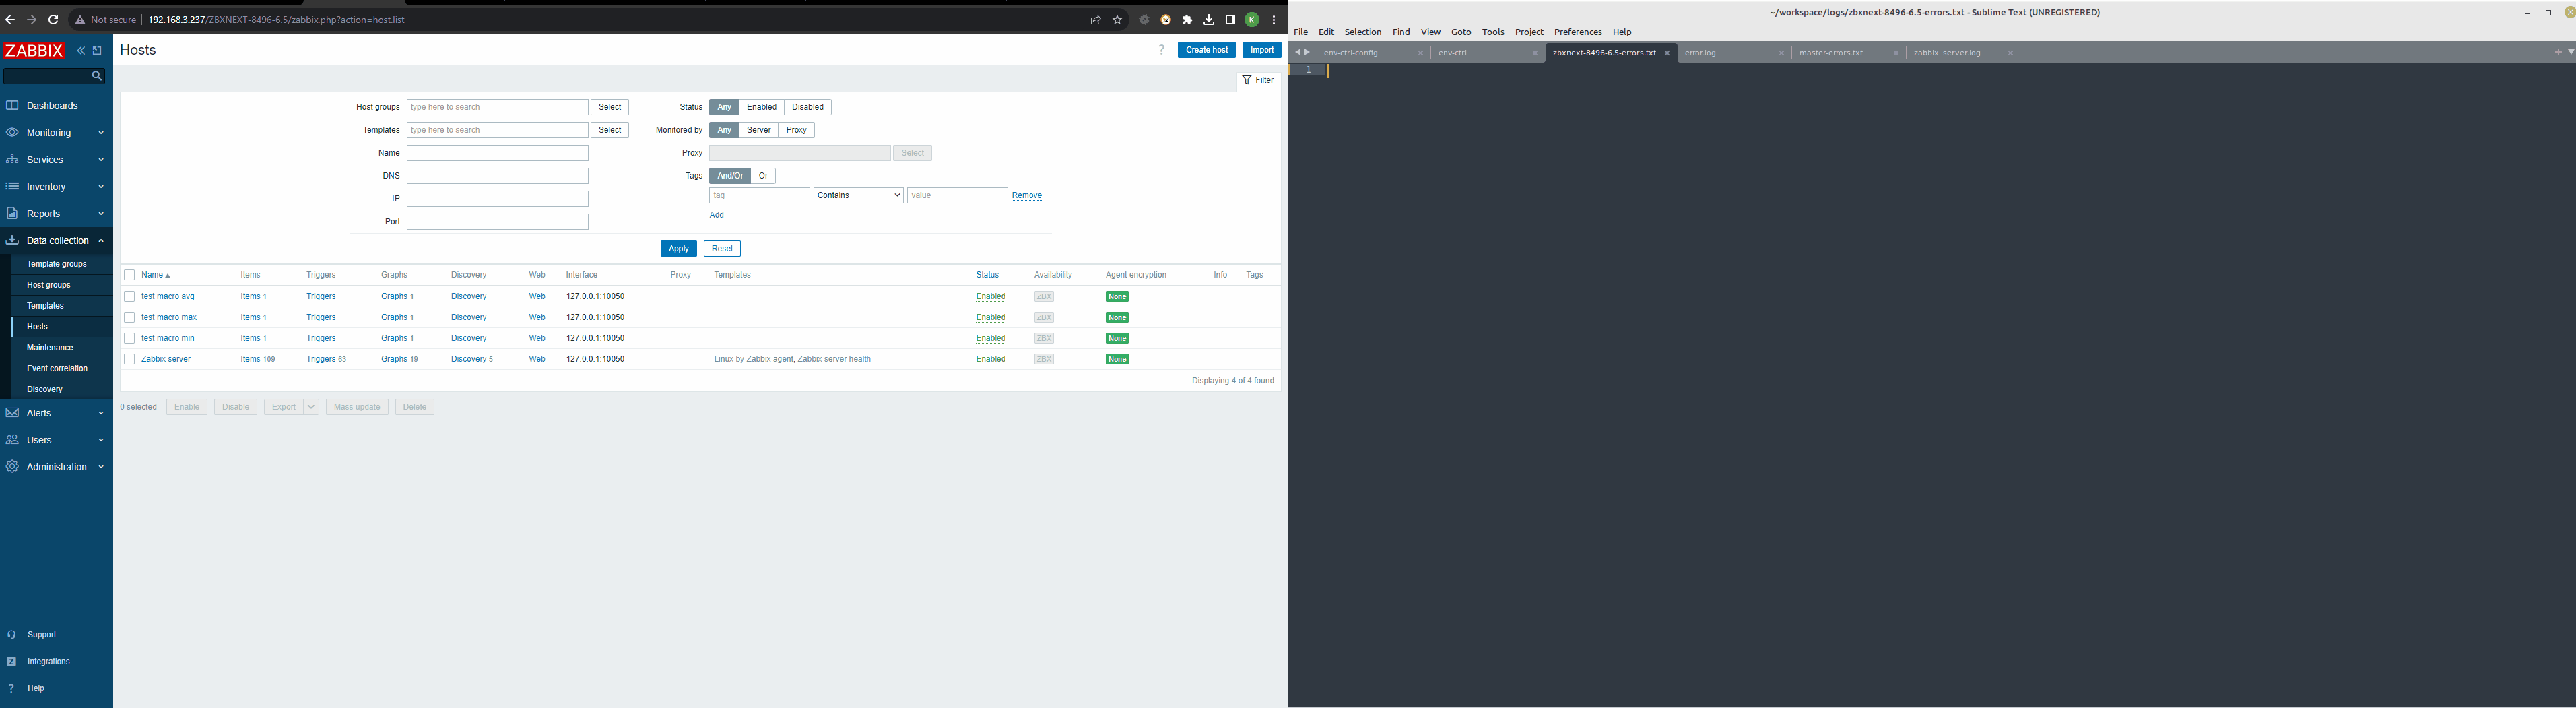2576x708 pixels.
Task: Click the Enabled status of test macro avg
Action: coord(991,297)
